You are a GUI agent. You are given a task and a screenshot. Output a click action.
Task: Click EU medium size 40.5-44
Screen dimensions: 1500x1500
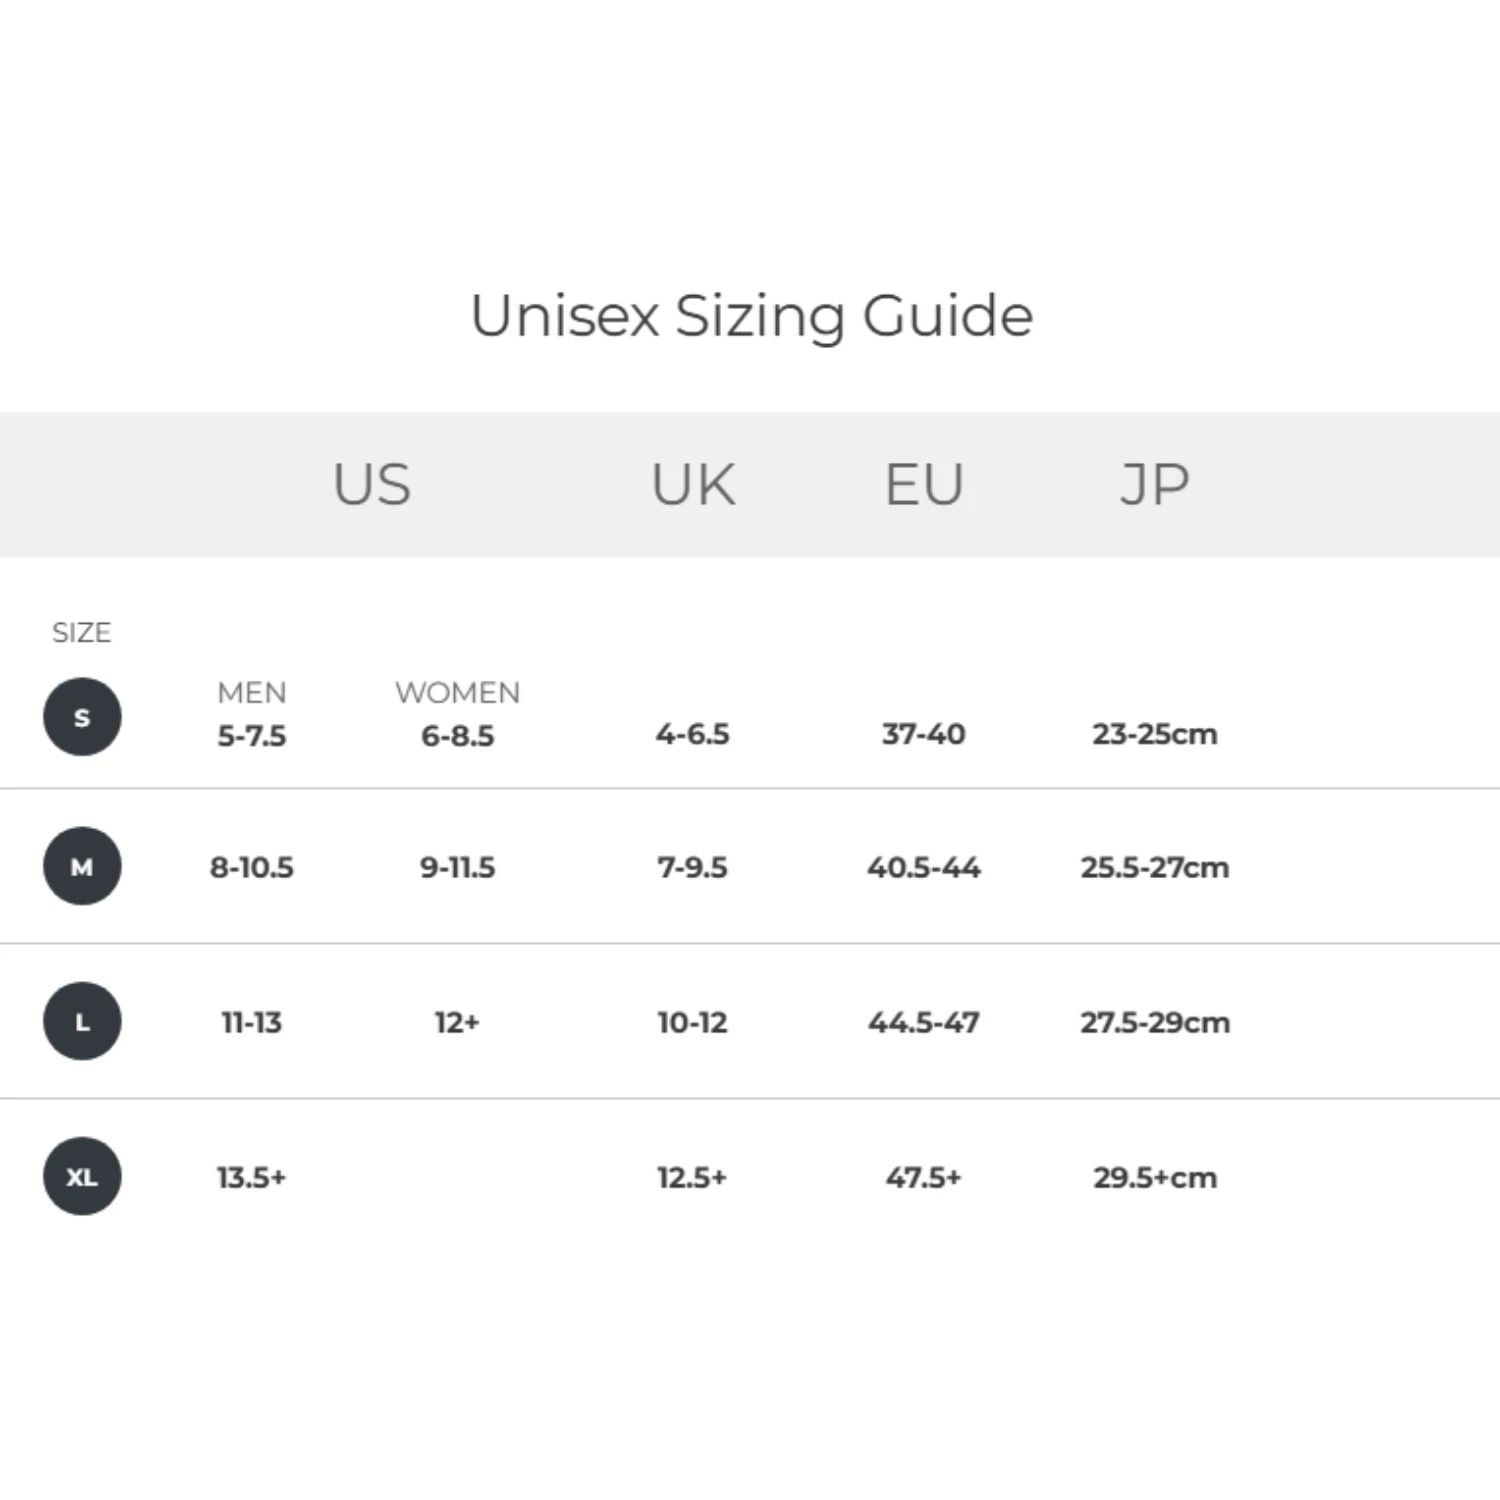pos(923,867)
